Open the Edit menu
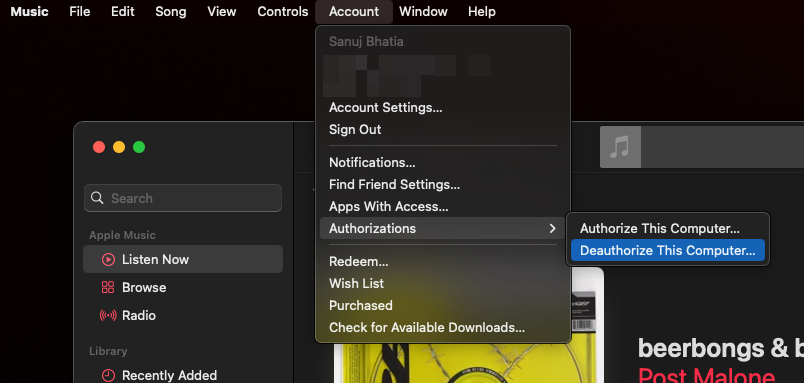This screenshot has height=383, width=804. coord(123,11)
